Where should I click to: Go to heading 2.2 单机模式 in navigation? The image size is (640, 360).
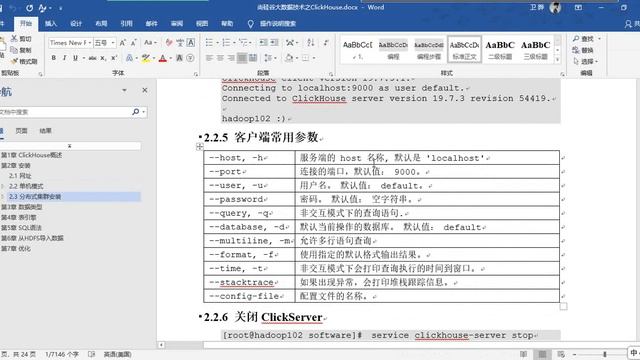26,186
